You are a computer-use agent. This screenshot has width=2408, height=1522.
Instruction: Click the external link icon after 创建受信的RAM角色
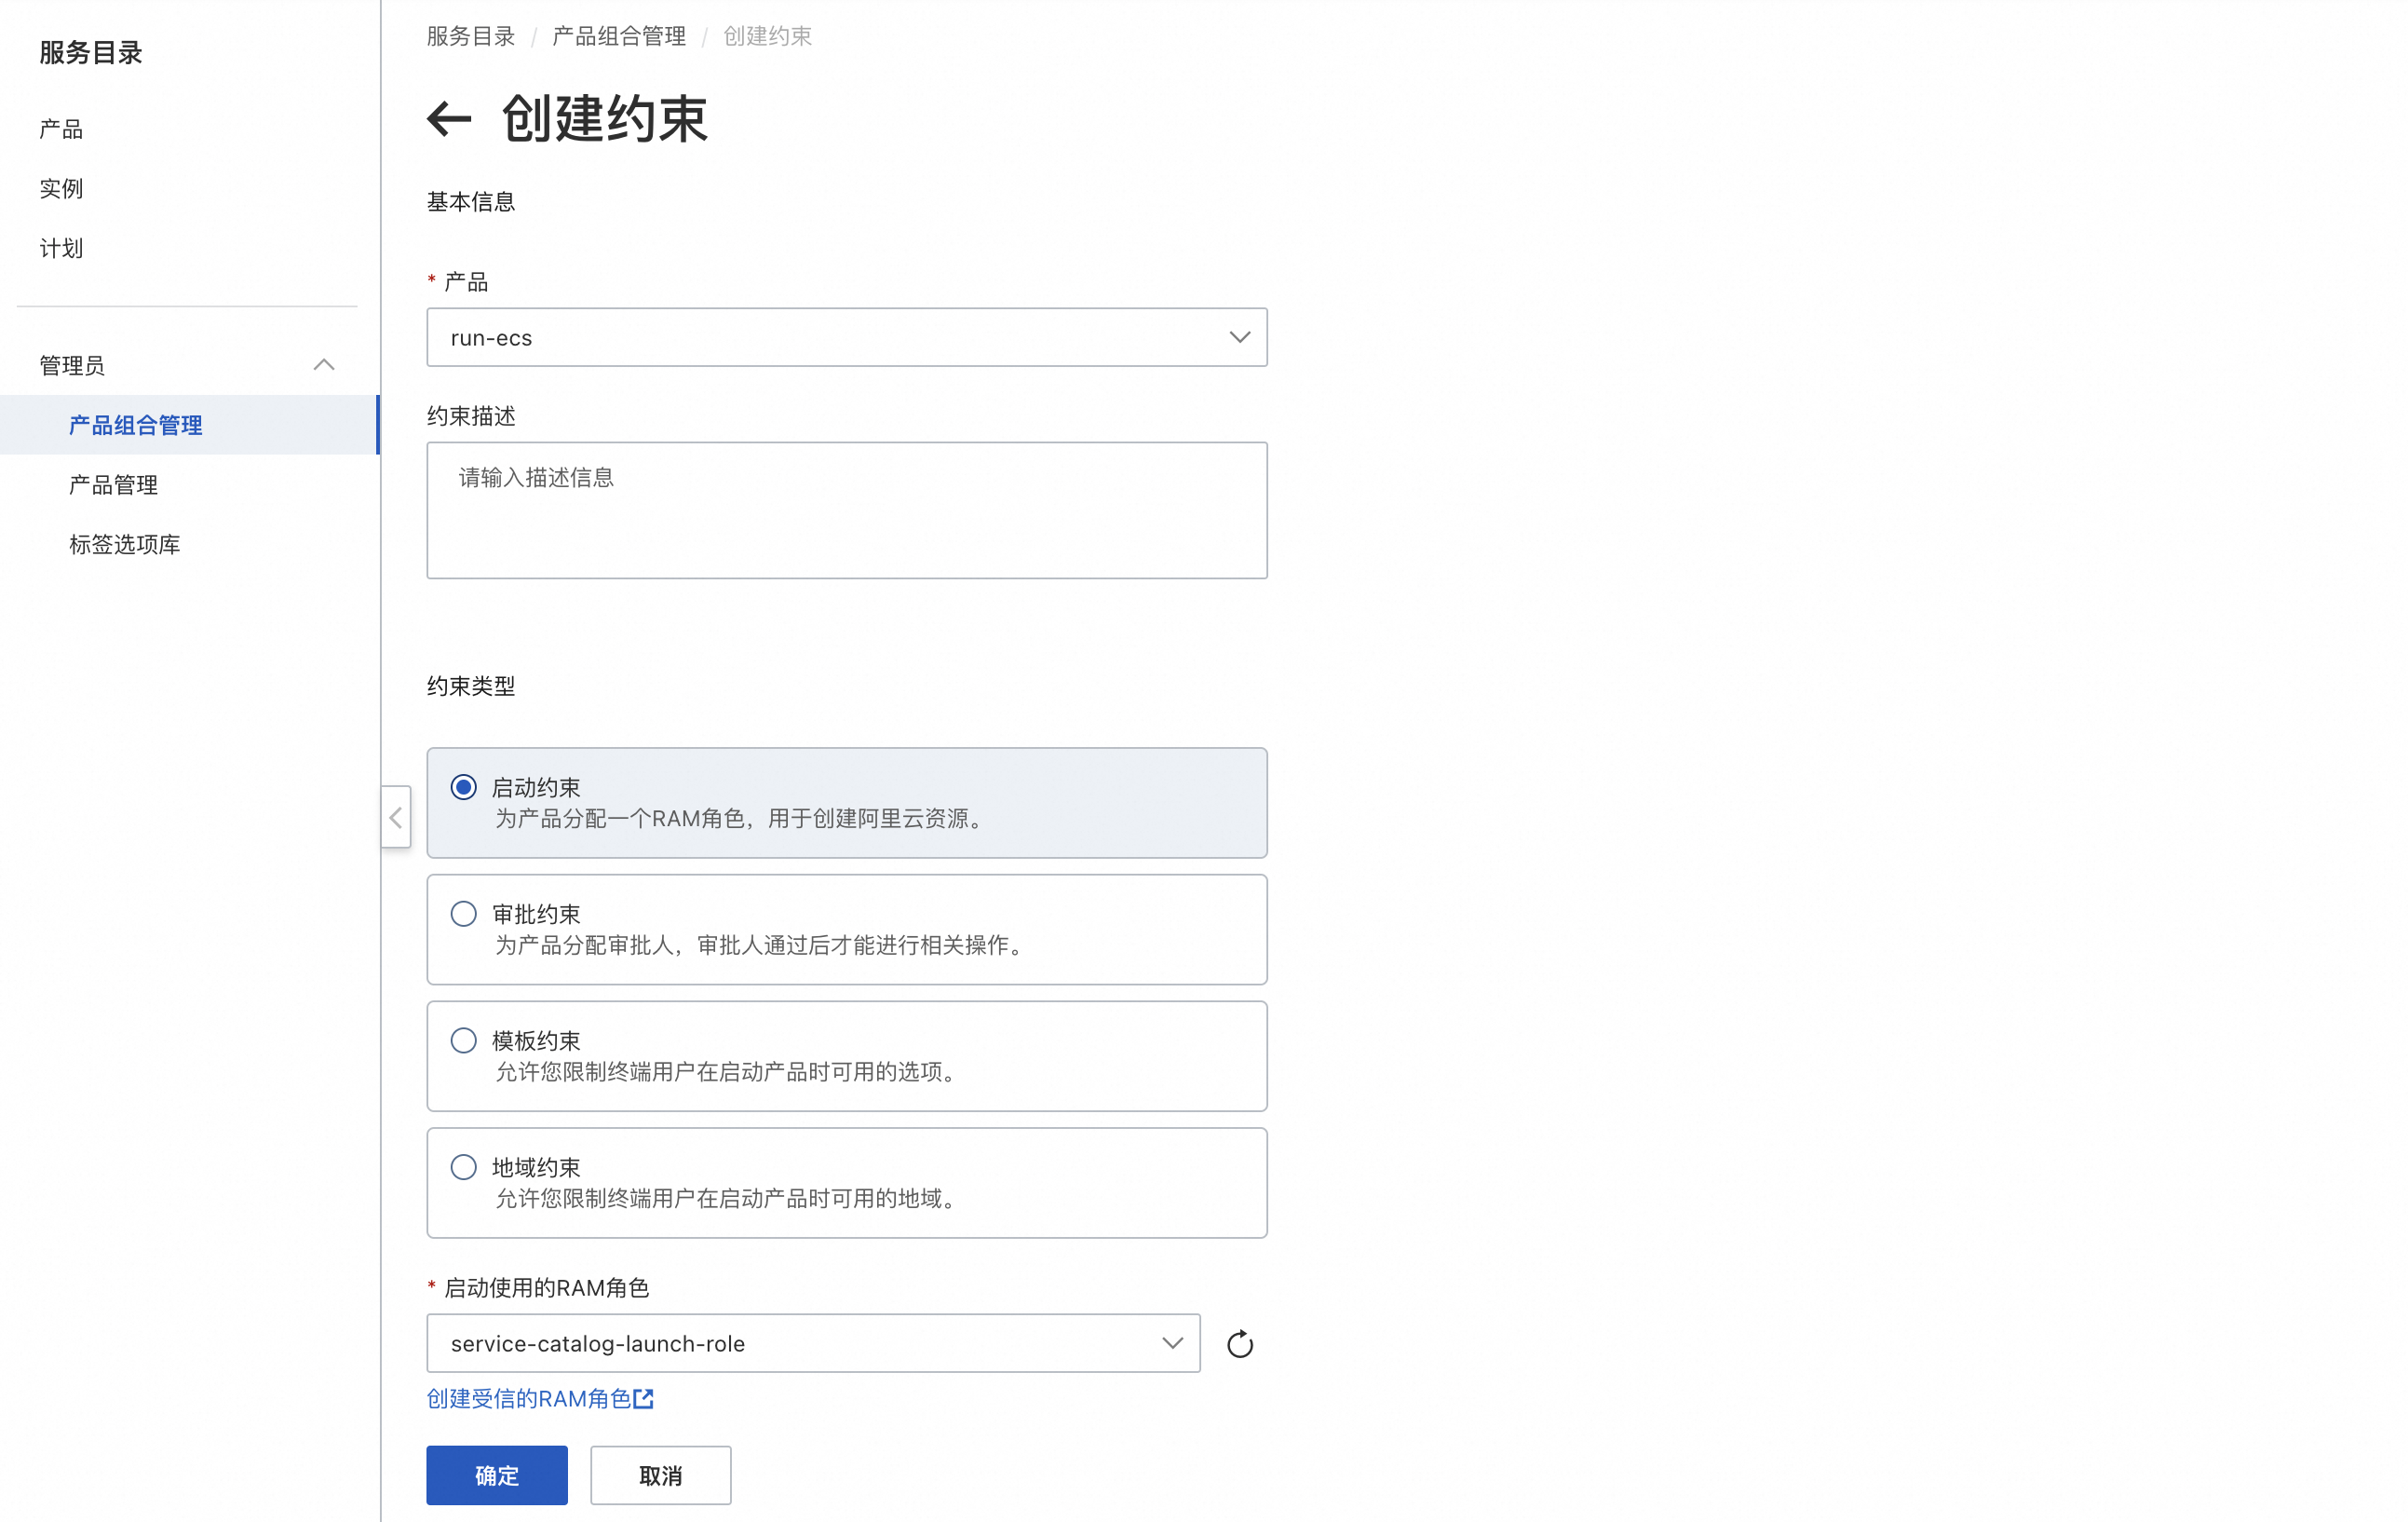click(x=644, y=1399)
